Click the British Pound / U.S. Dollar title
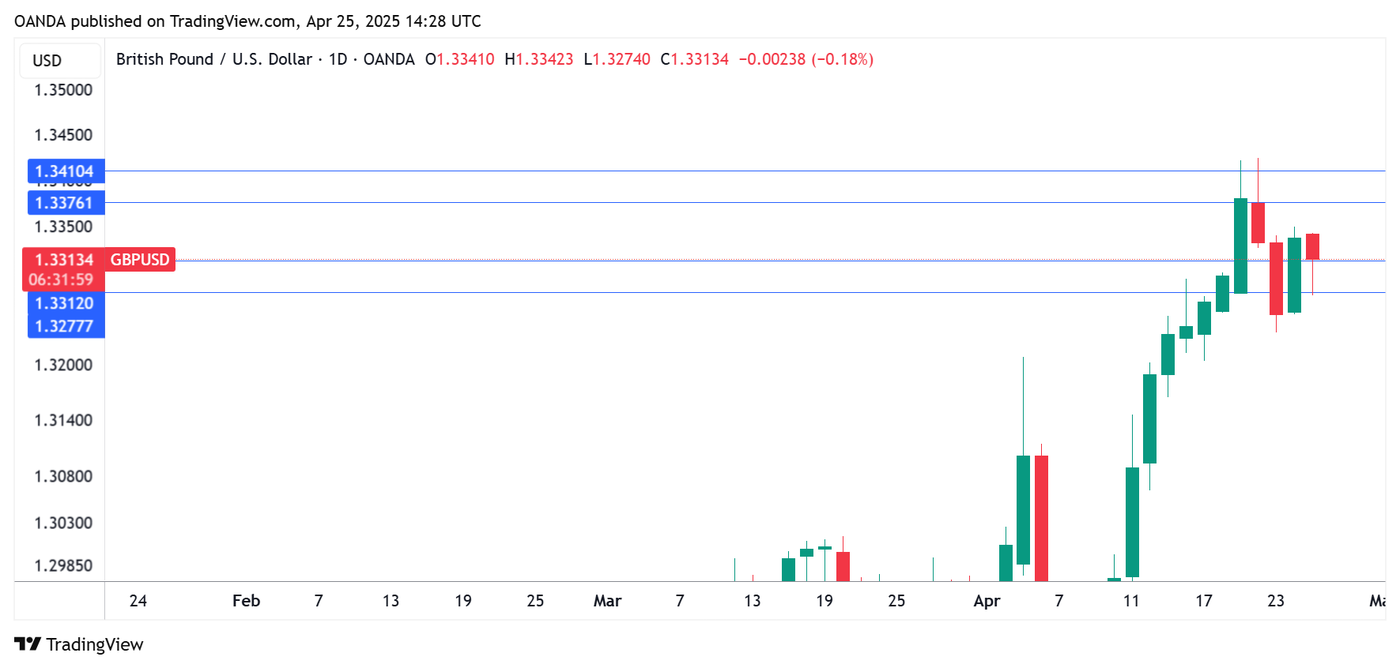This screenshot has height=668, width=1400. point(213,60)
